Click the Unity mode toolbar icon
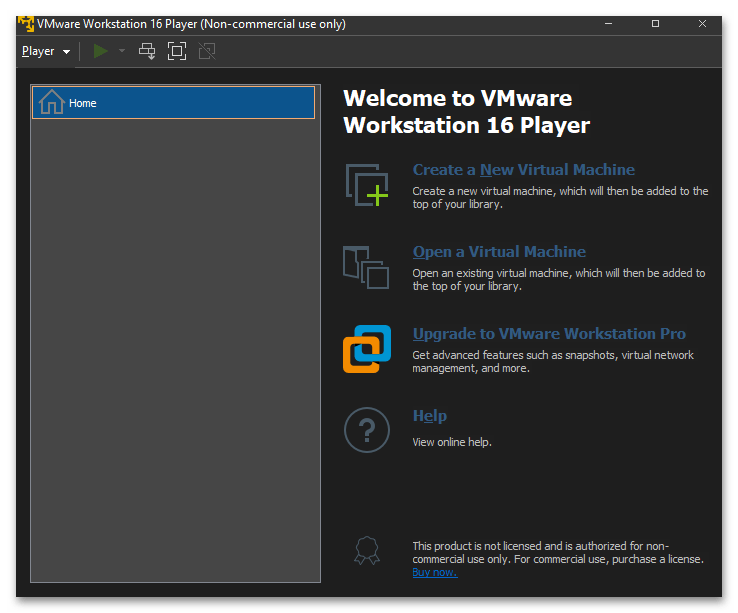The height and width of the screenshot is (613, 738). tap(207, 51)
